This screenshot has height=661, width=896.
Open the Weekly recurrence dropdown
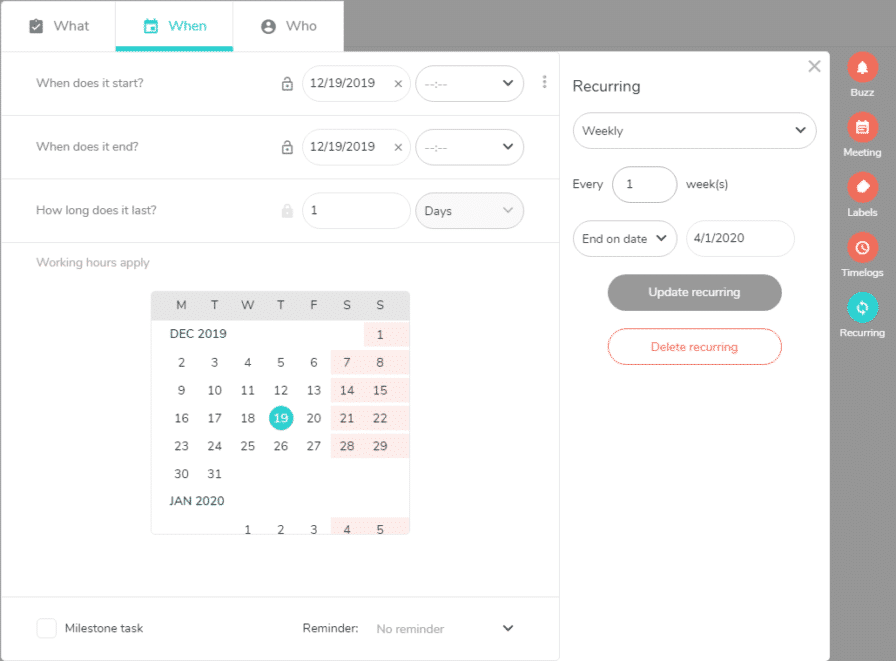[x=694, y=130]
